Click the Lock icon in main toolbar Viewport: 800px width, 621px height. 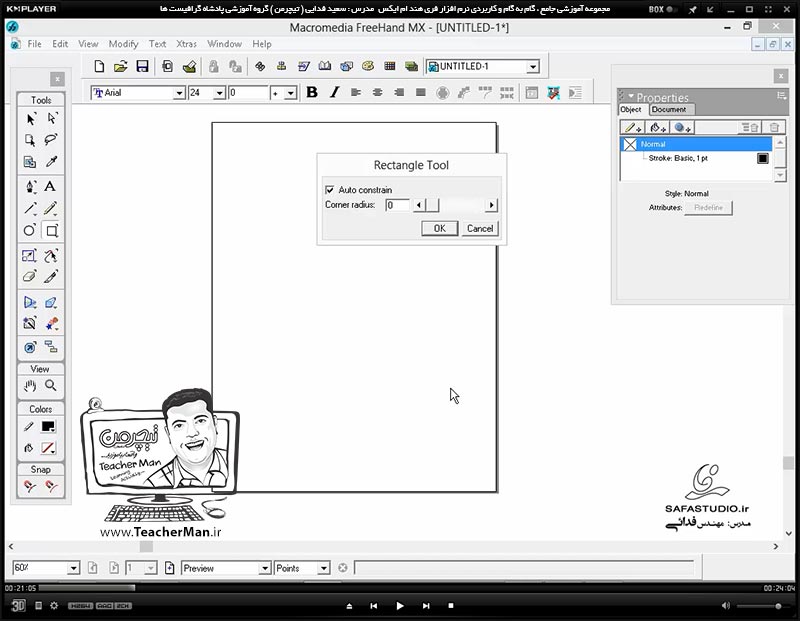click(213, 66)
